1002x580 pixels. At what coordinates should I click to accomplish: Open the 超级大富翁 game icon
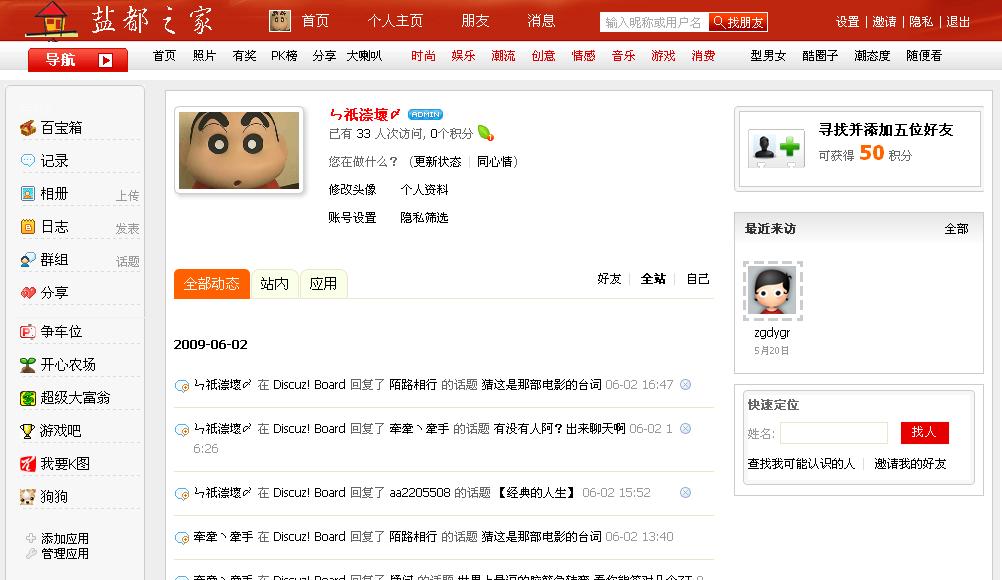[27, 398]
